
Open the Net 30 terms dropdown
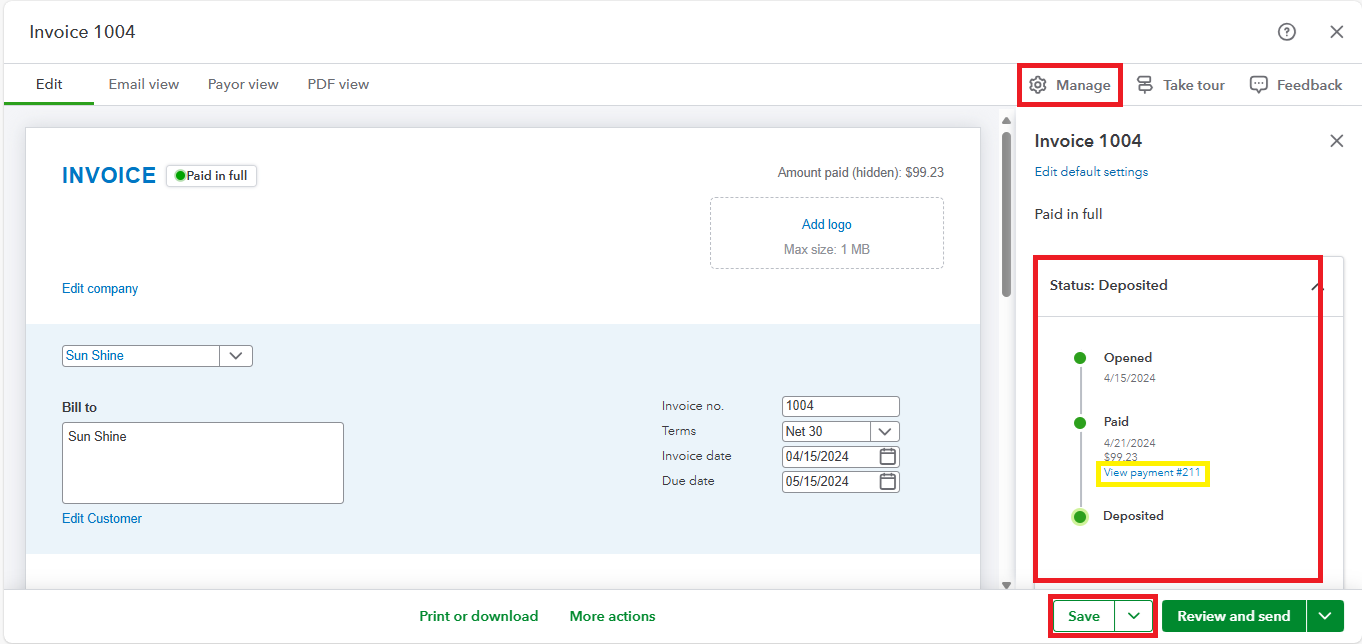pos(885,431)
